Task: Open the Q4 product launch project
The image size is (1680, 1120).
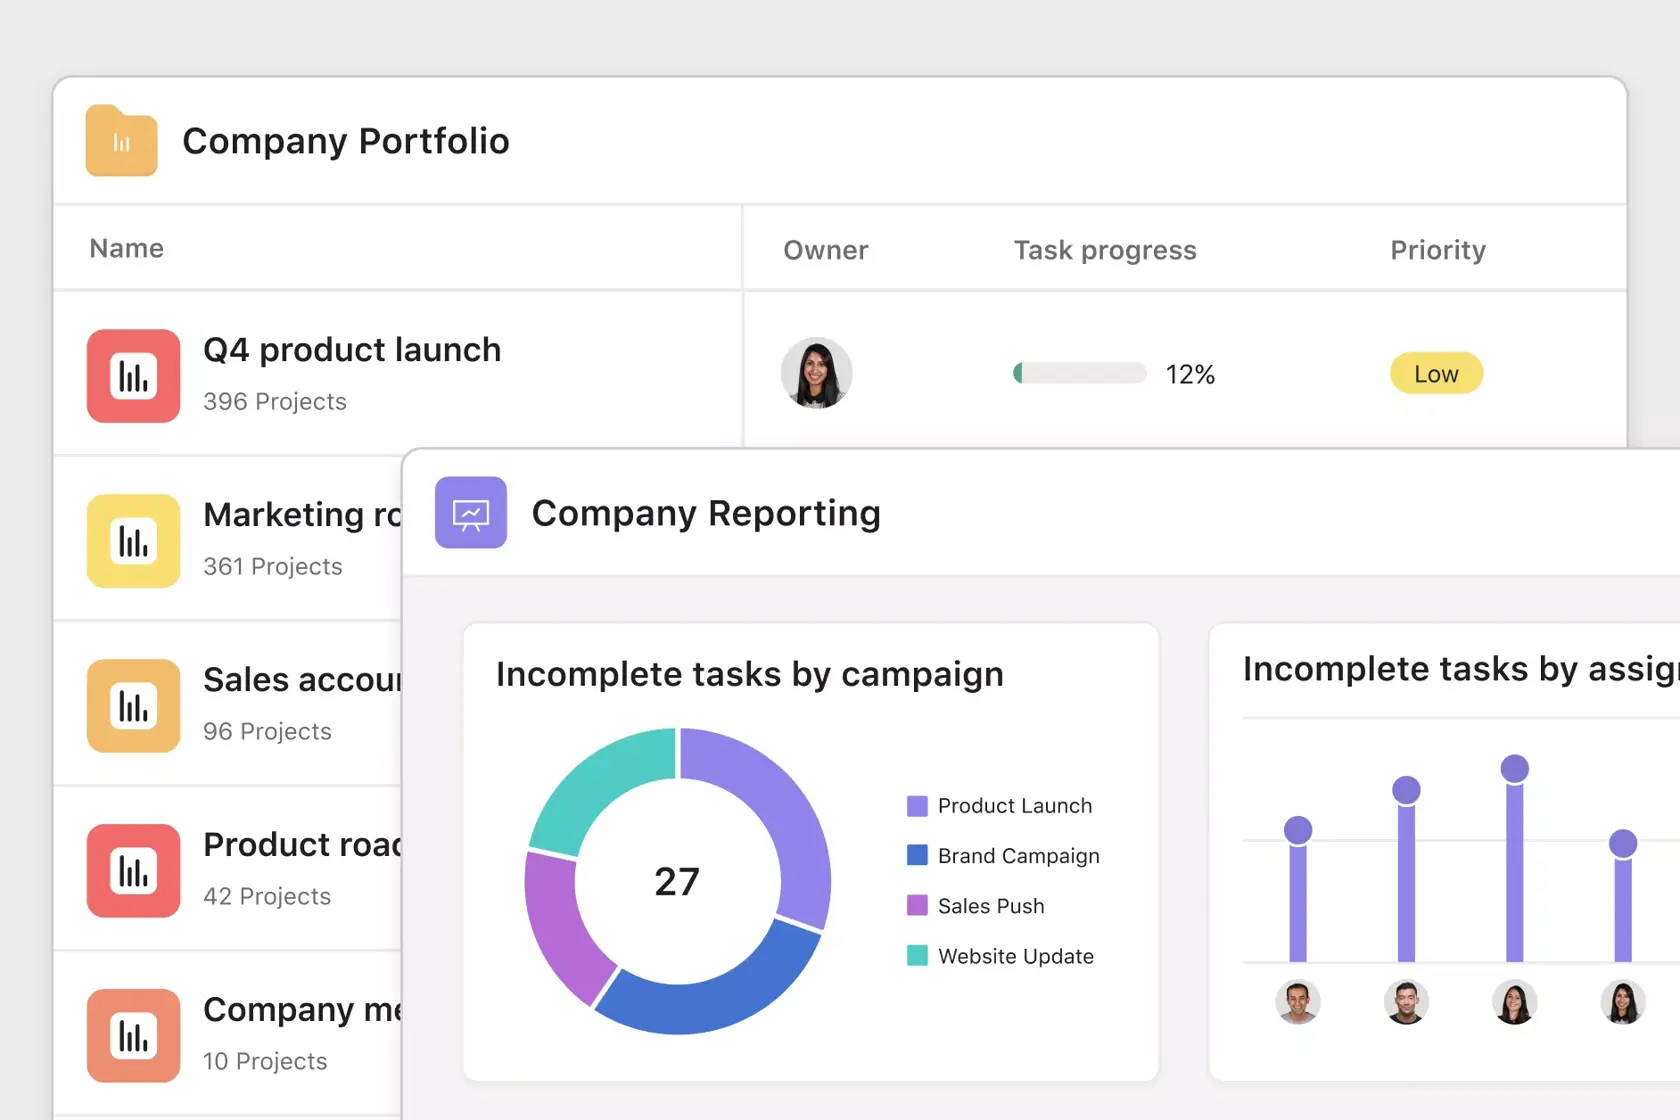Action: (352, 349)
